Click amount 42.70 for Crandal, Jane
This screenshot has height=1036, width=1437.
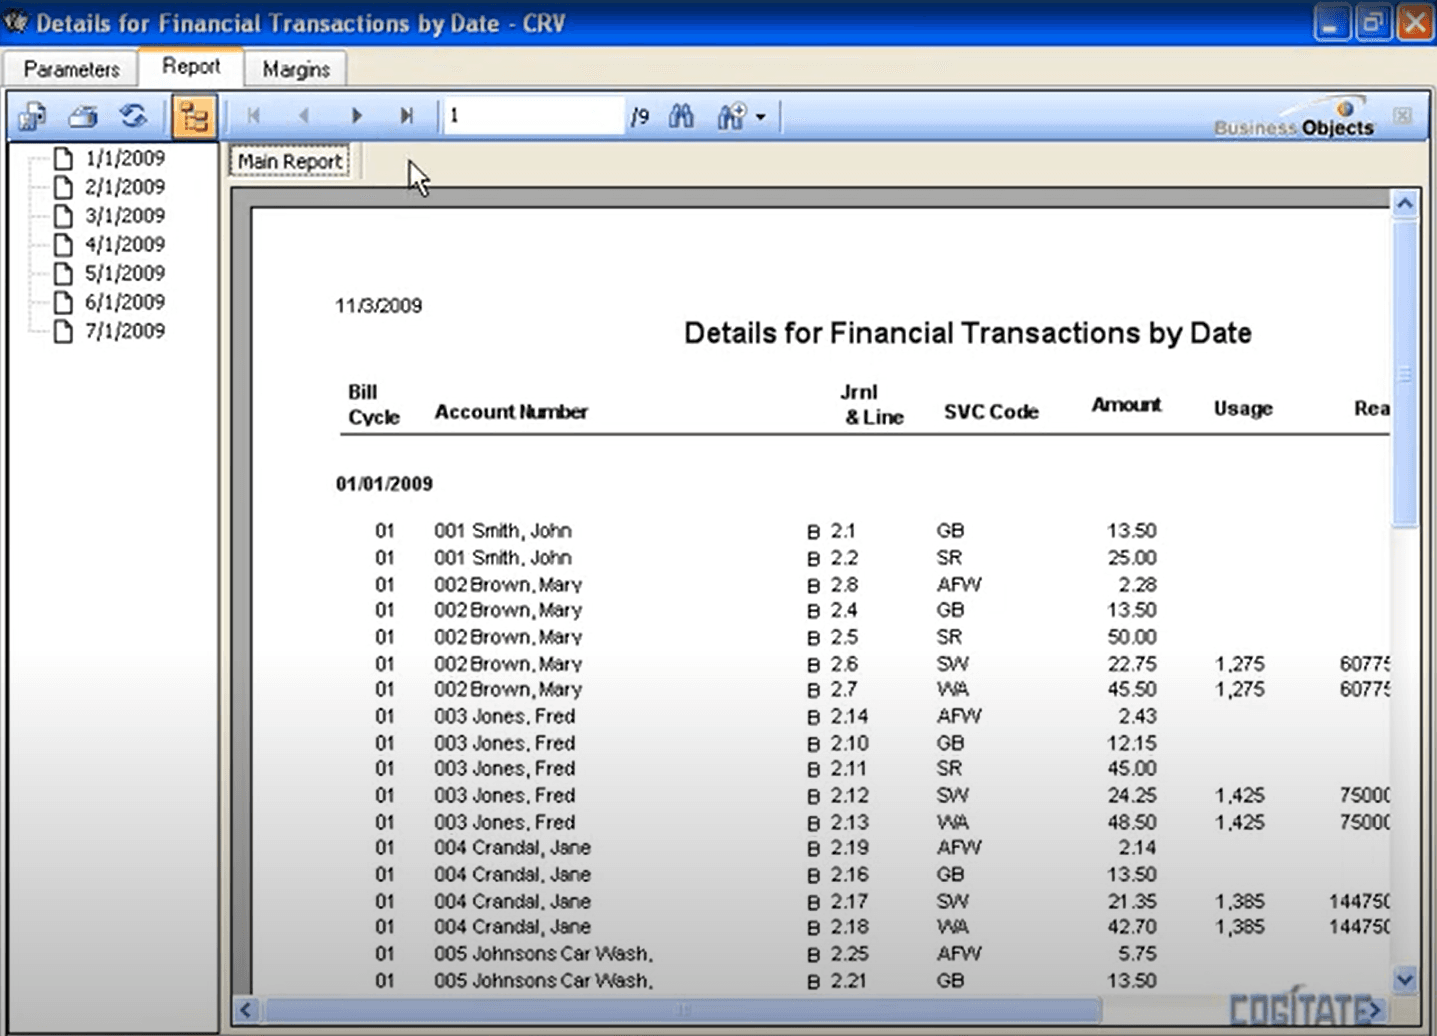1132,927
